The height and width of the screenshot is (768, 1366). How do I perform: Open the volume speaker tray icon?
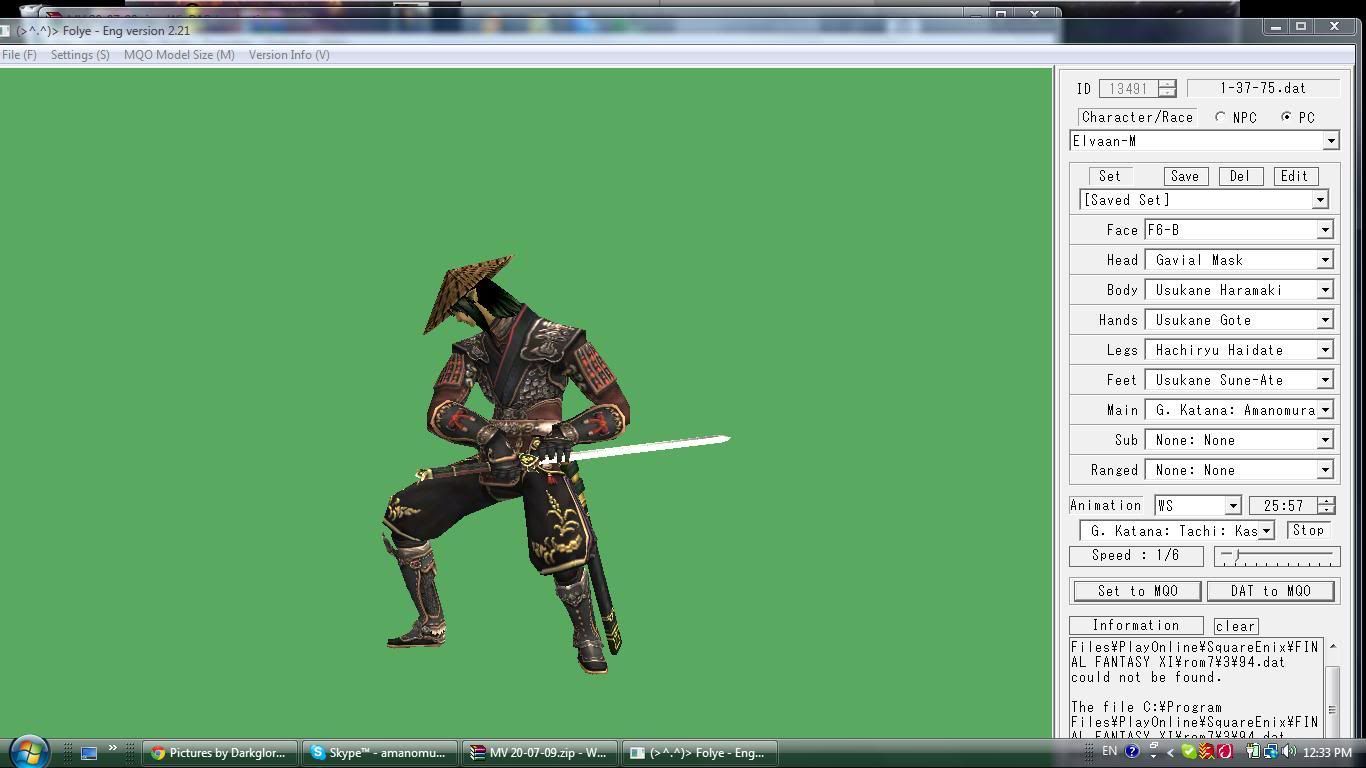(1288, 752)
